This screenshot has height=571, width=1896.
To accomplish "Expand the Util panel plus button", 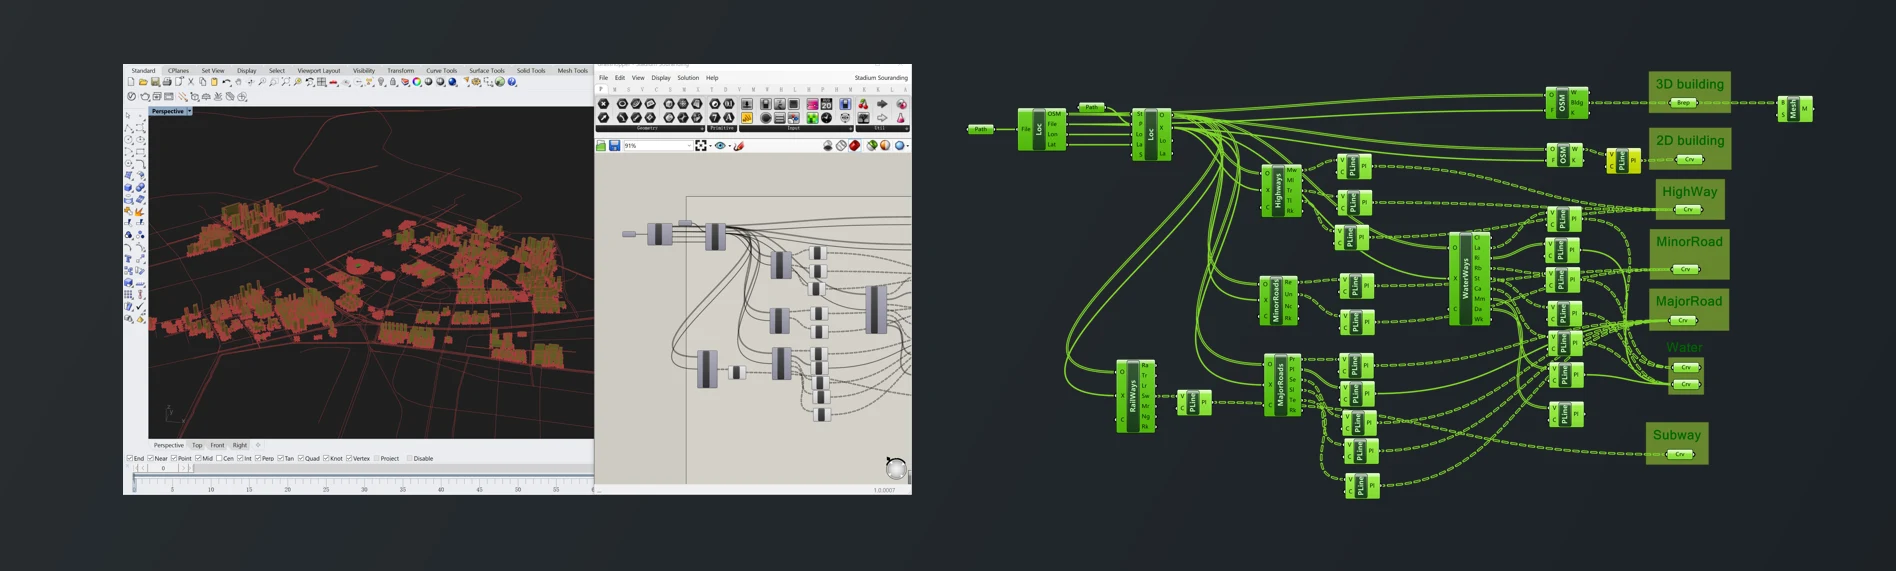I will pyautogui.click(x=906, y=129).
